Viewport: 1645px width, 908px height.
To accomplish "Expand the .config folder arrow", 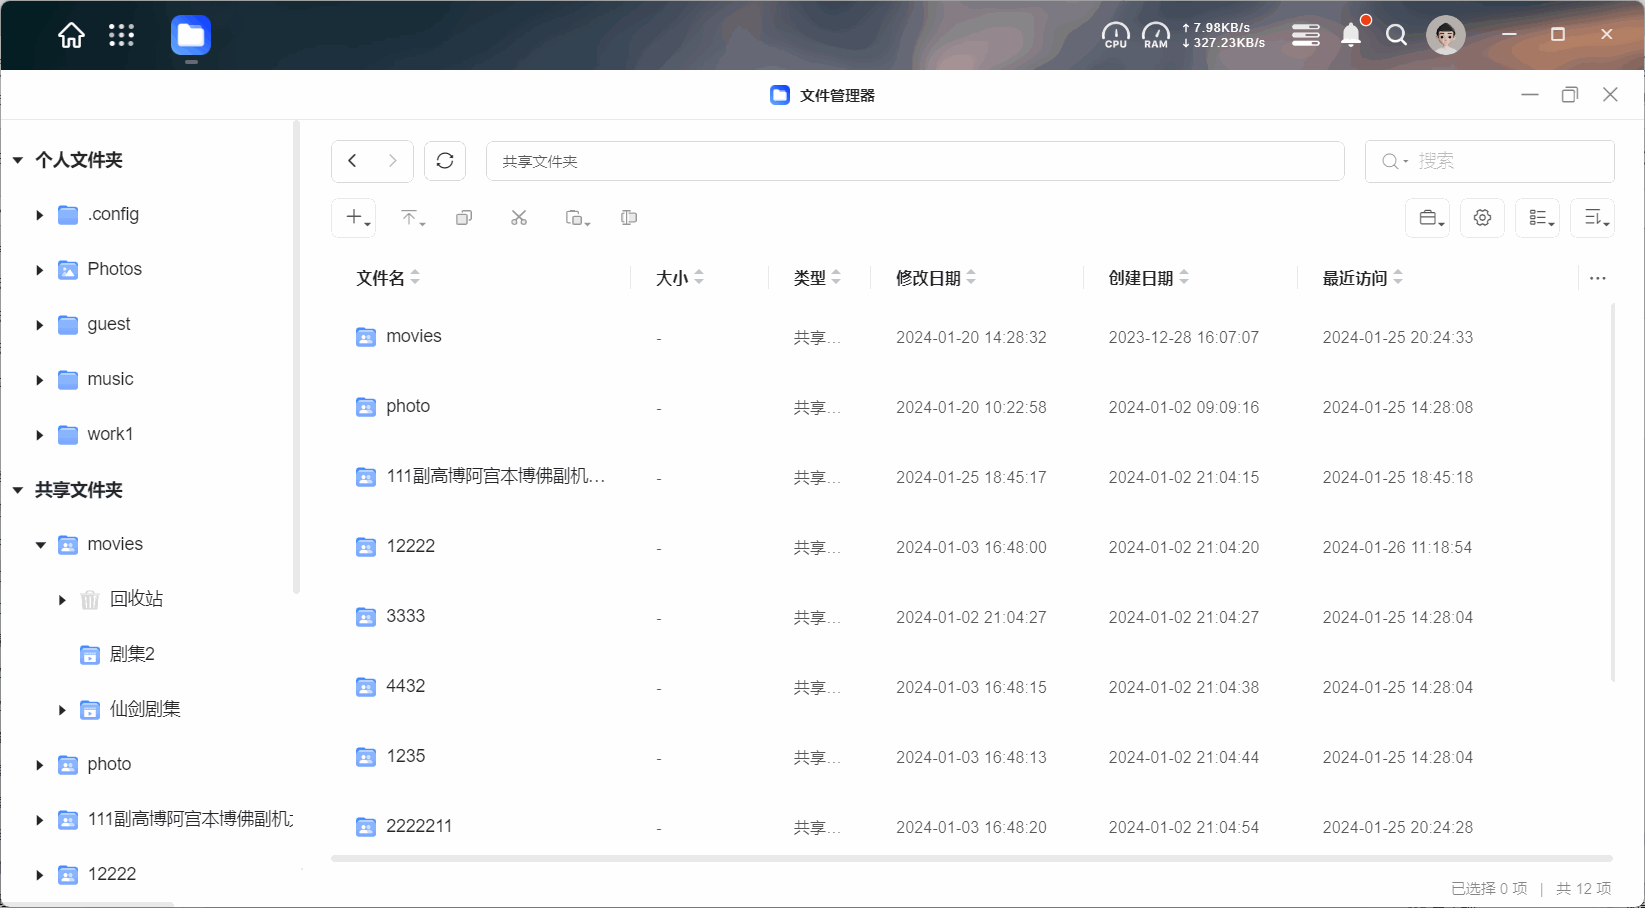I will [40, 215].
